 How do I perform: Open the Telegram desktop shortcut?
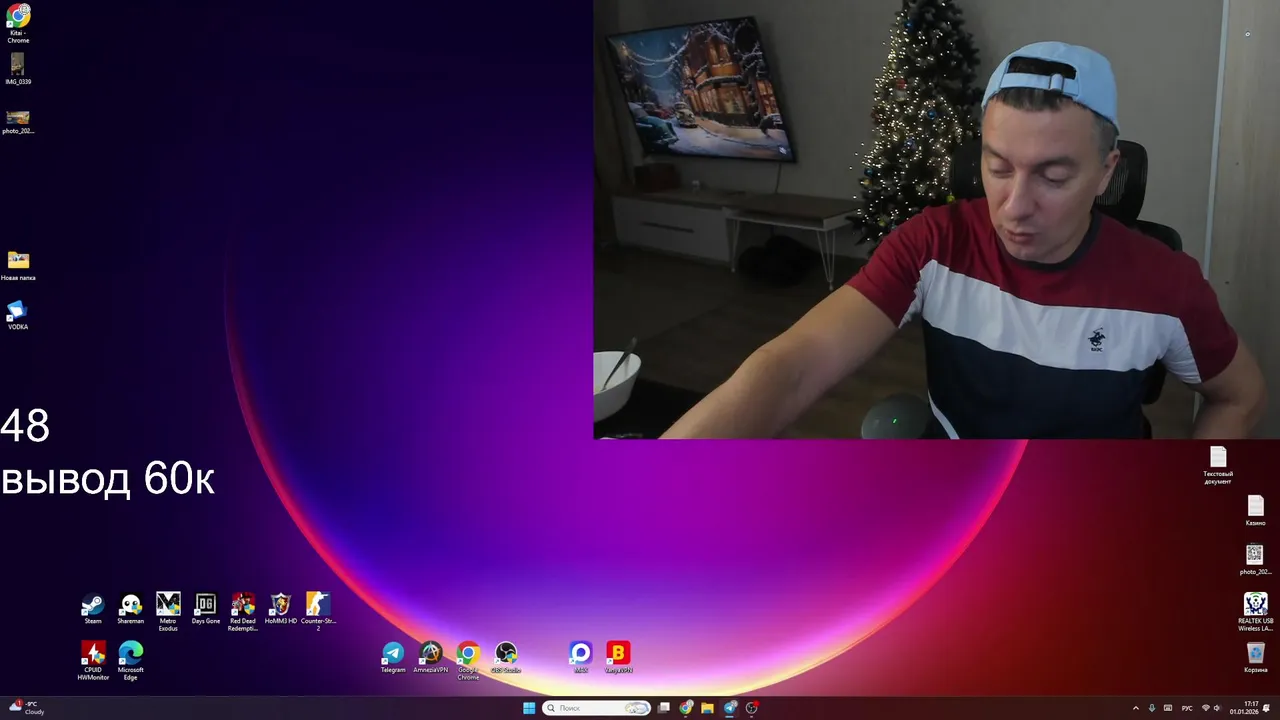pyautogui.click(x=393, y=658)
